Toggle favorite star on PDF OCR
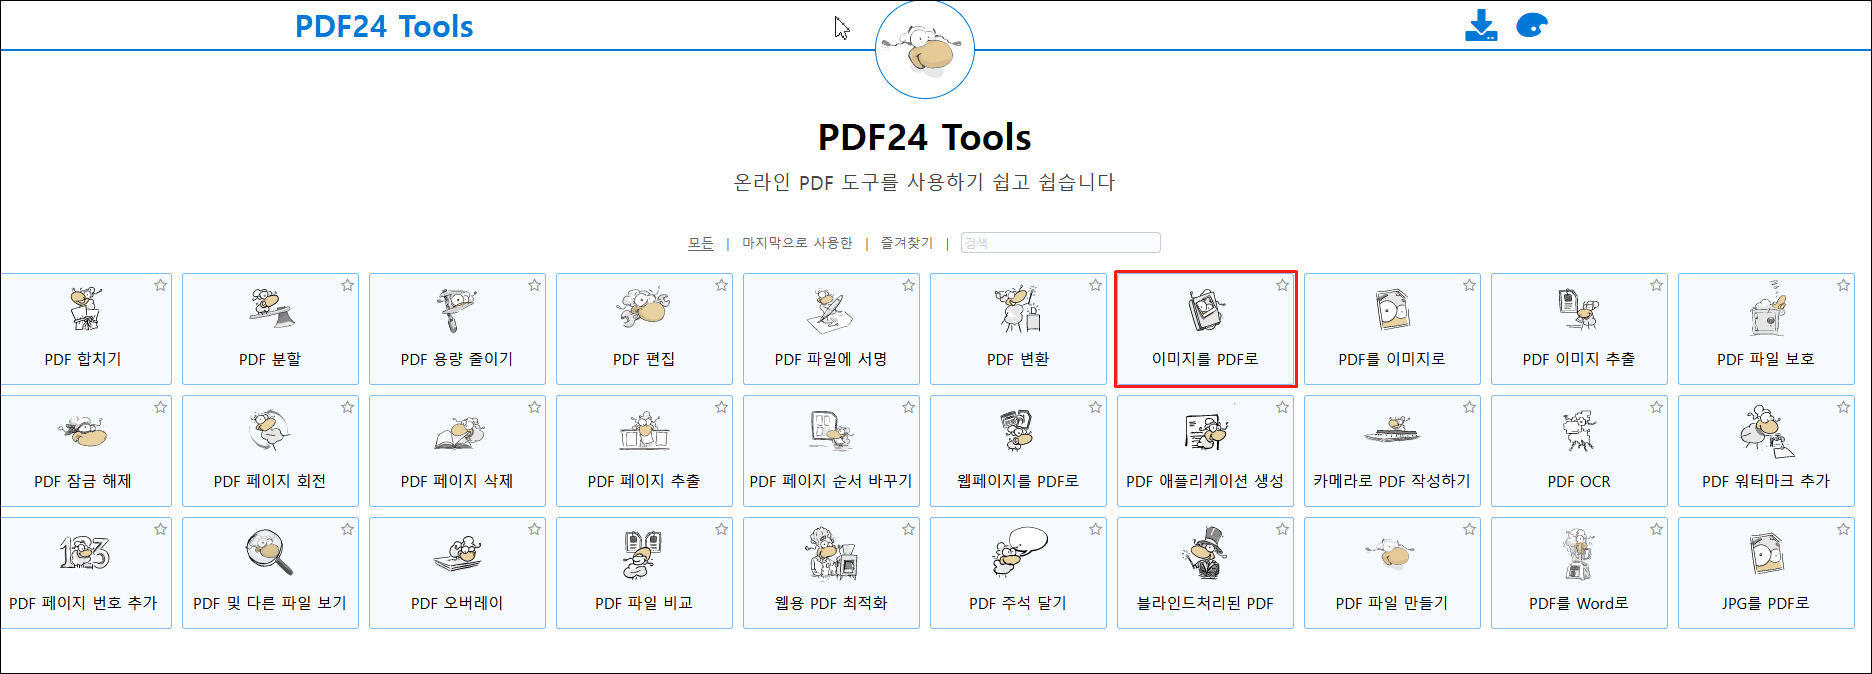 (1657, 407)
